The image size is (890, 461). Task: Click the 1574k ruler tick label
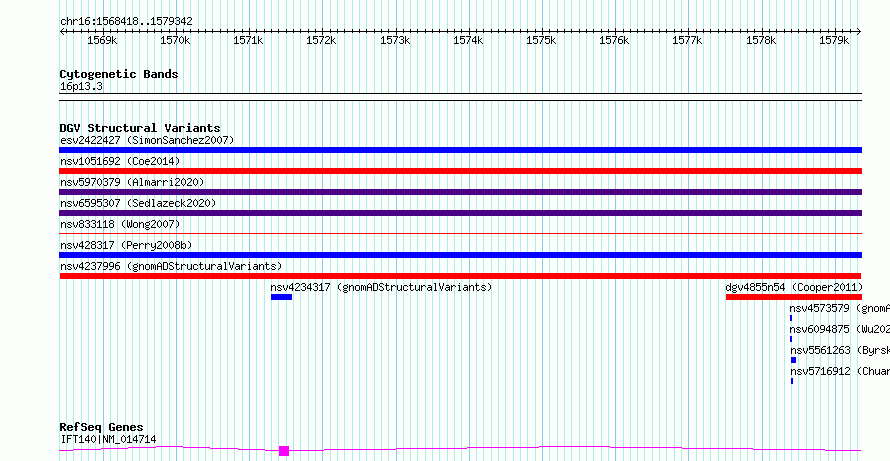pos(468,40)
